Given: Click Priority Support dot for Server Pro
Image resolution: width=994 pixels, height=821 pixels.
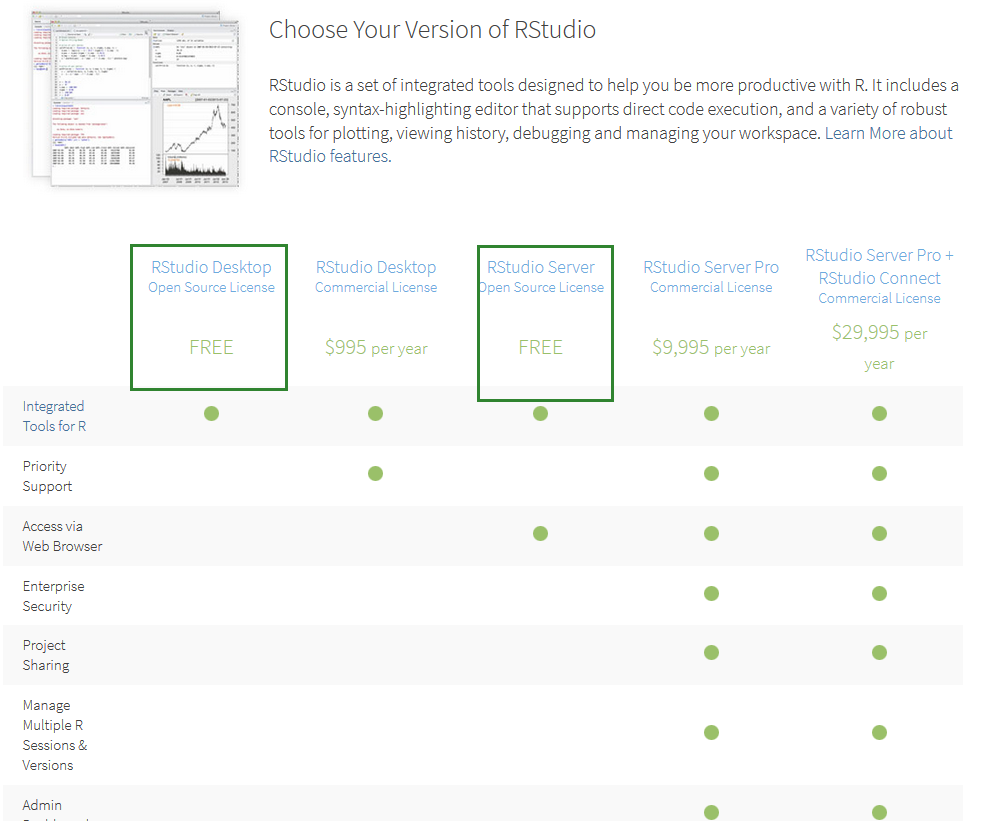Looking at the screenshot, I should tap(711, 474).
